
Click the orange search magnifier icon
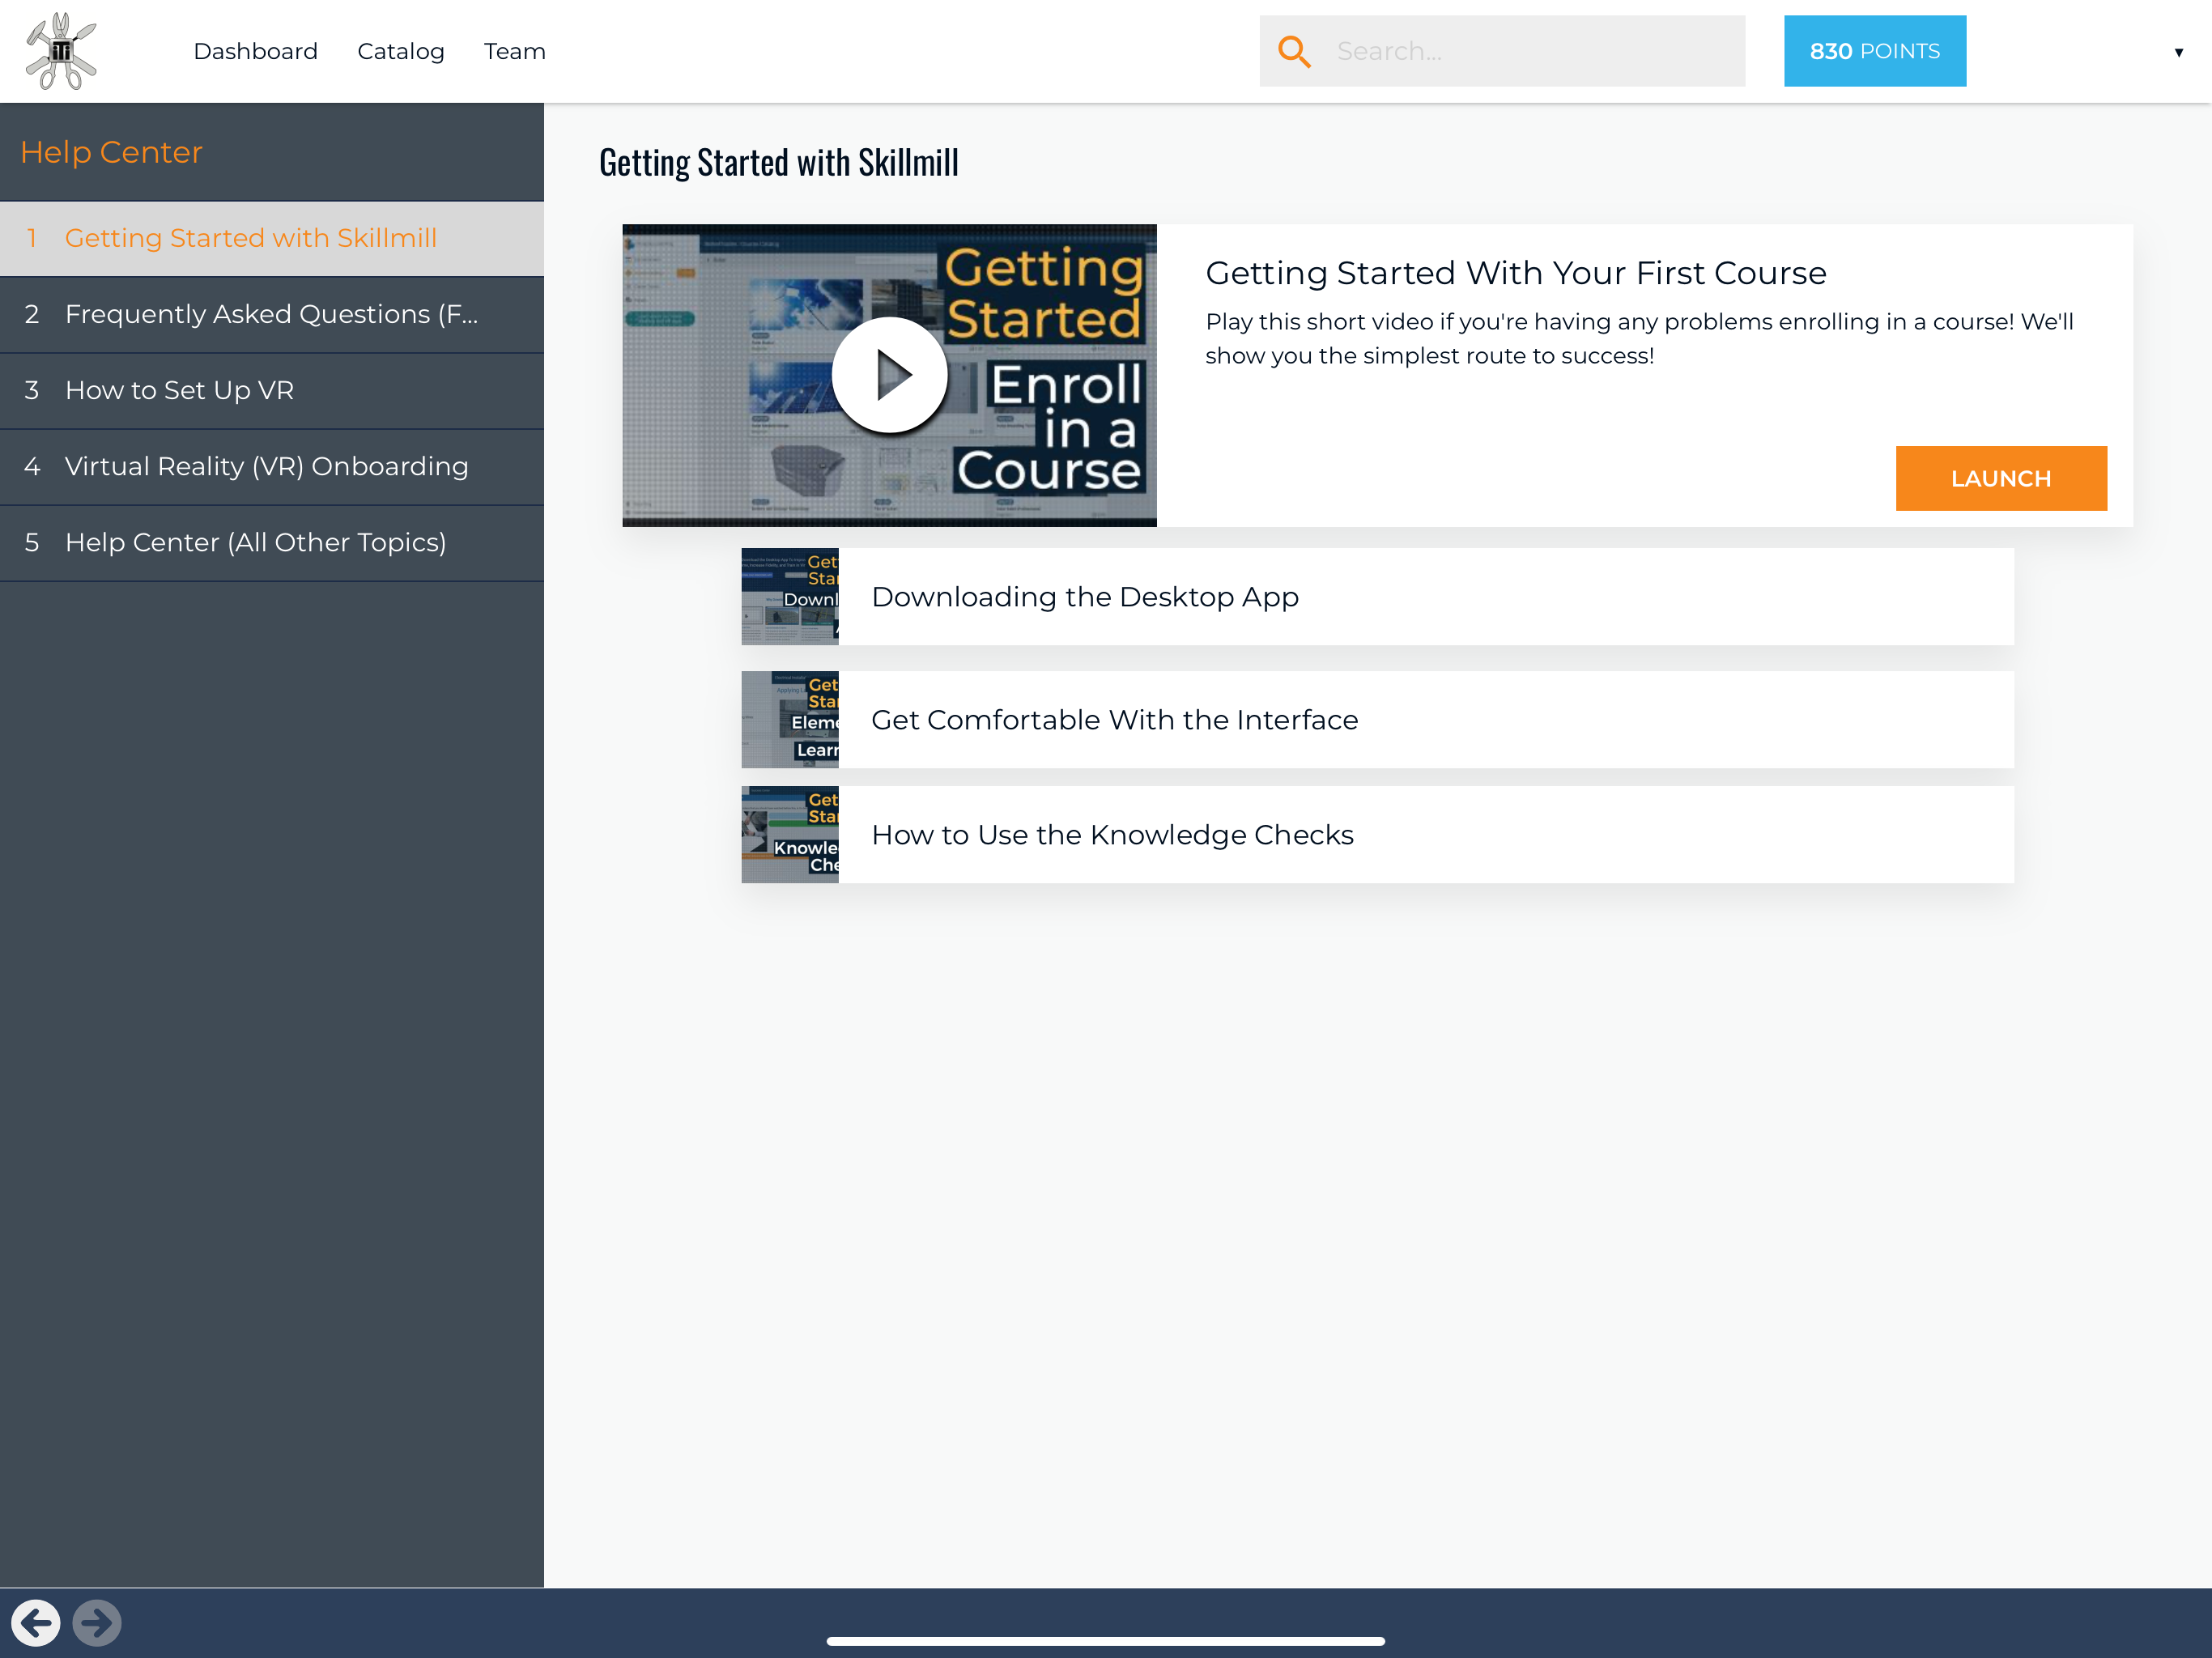[1294, 51]
